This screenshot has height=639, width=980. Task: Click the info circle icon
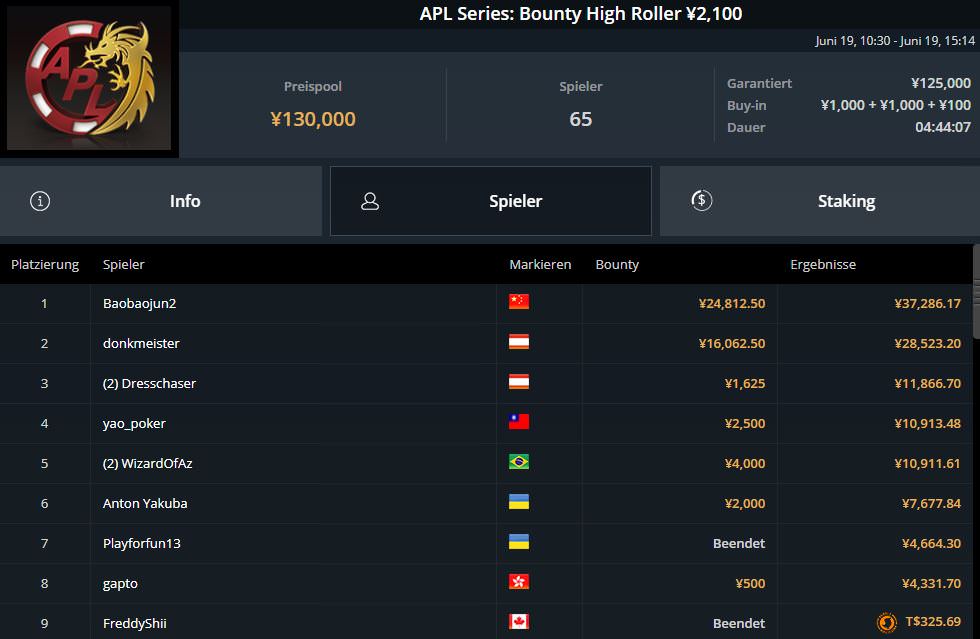40,201
